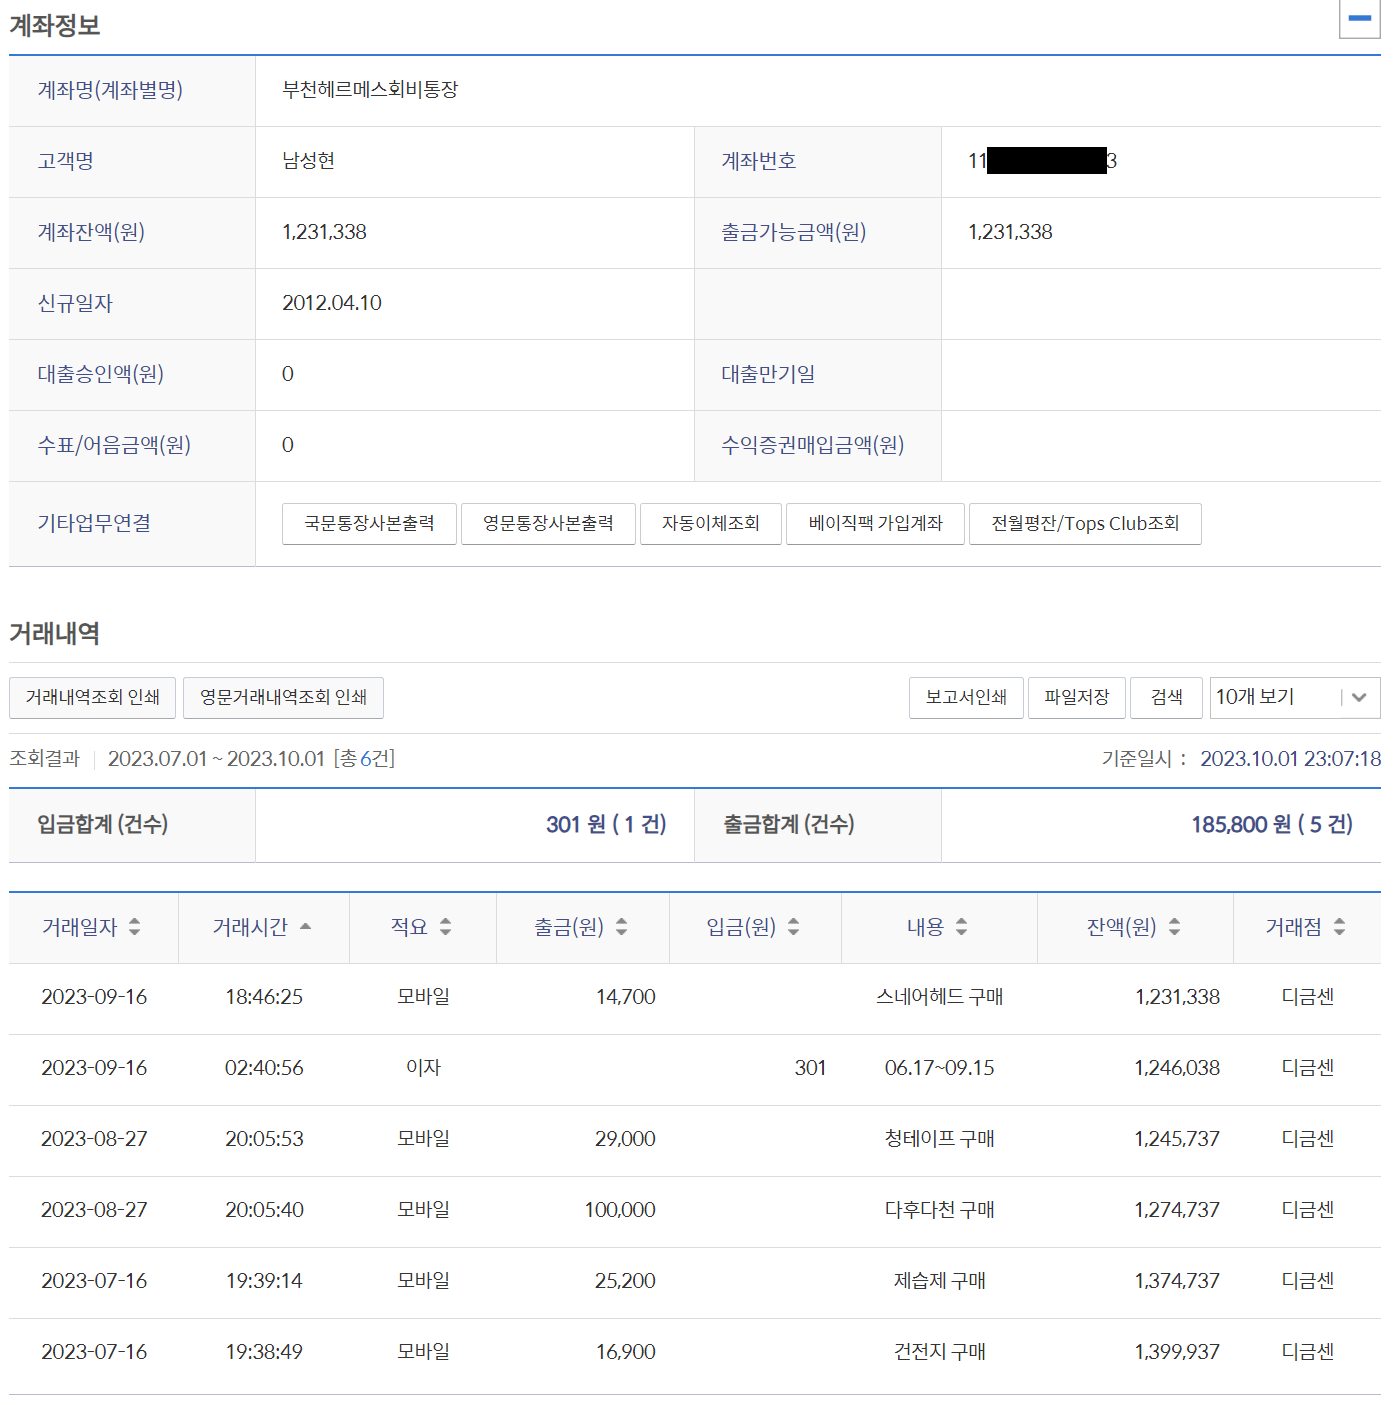This screenshot has width=1394, height=1405.
Task: Sort by 내용 column arrows
Action: pyautogui.click(x=961, y=927)
